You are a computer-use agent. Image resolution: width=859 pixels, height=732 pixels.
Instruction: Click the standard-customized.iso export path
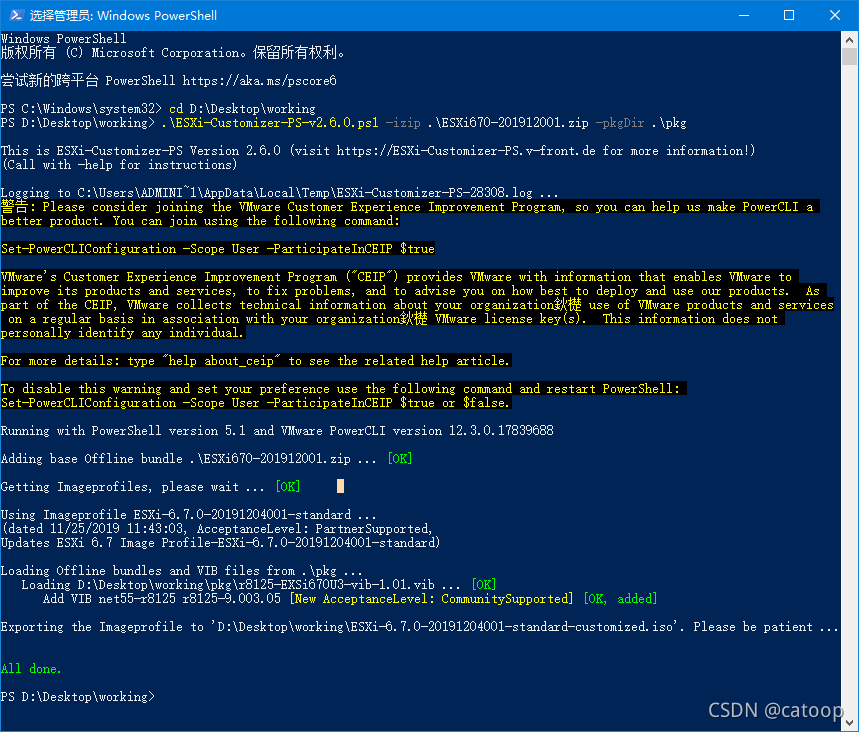[444, 627]
